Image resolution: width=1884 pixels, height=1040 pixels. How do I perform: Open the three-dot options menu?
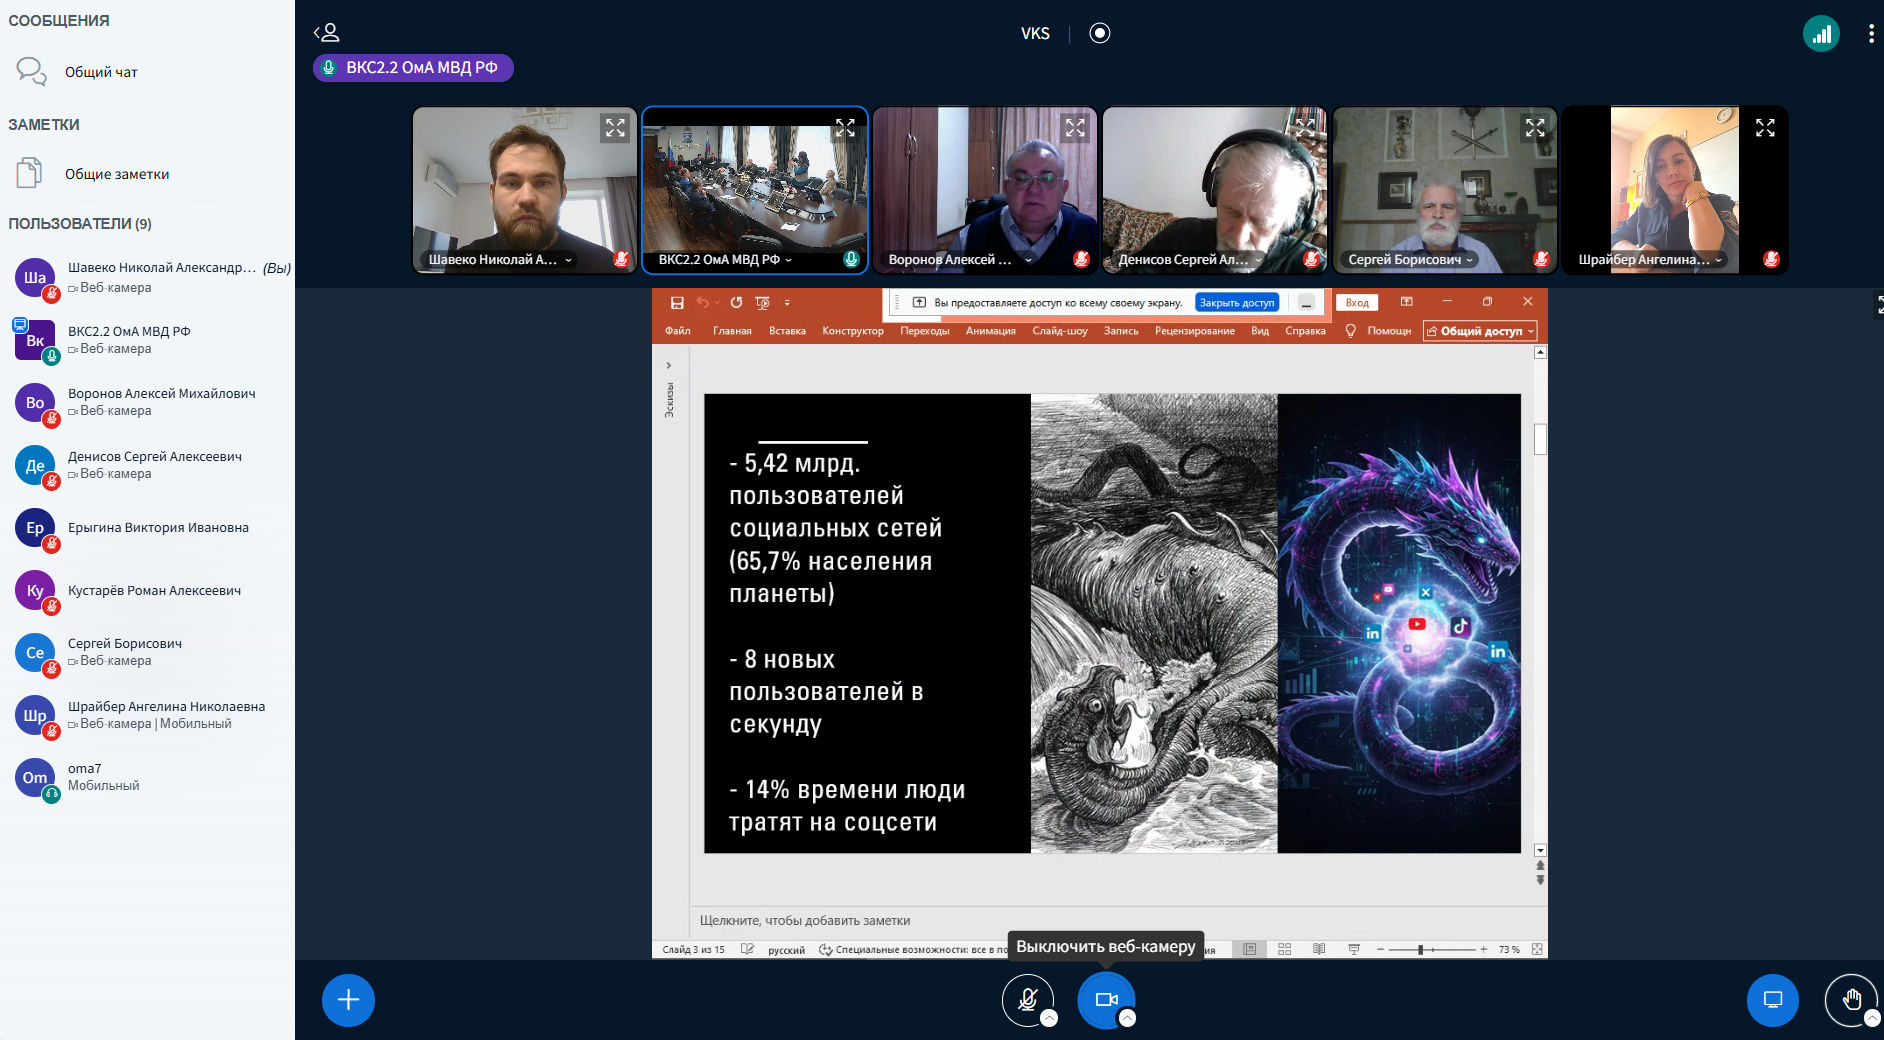coord(1871,34)
